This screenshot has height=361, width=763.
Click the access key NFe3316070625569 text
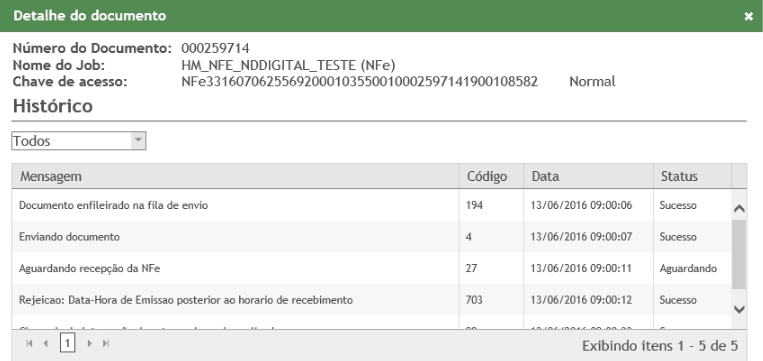point(360,81)
